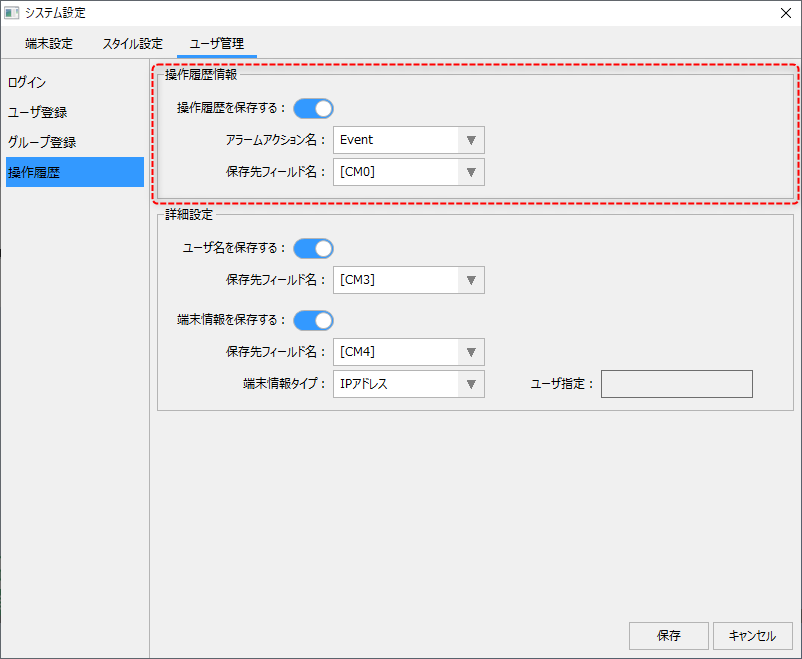
Task: Select the ユーザ管理 tab
Action: pyautogui.click(x=217, y=44)
